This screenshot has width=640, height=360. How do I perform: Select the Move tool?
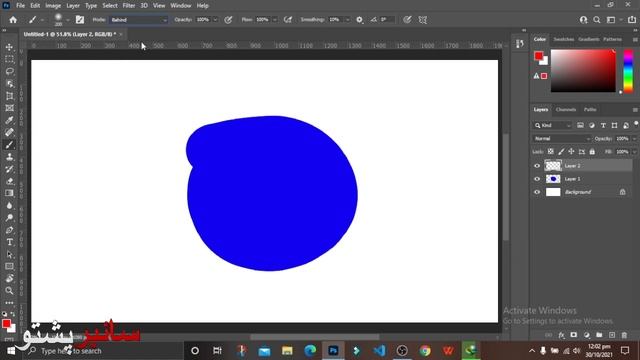click(x=9, y=47)
